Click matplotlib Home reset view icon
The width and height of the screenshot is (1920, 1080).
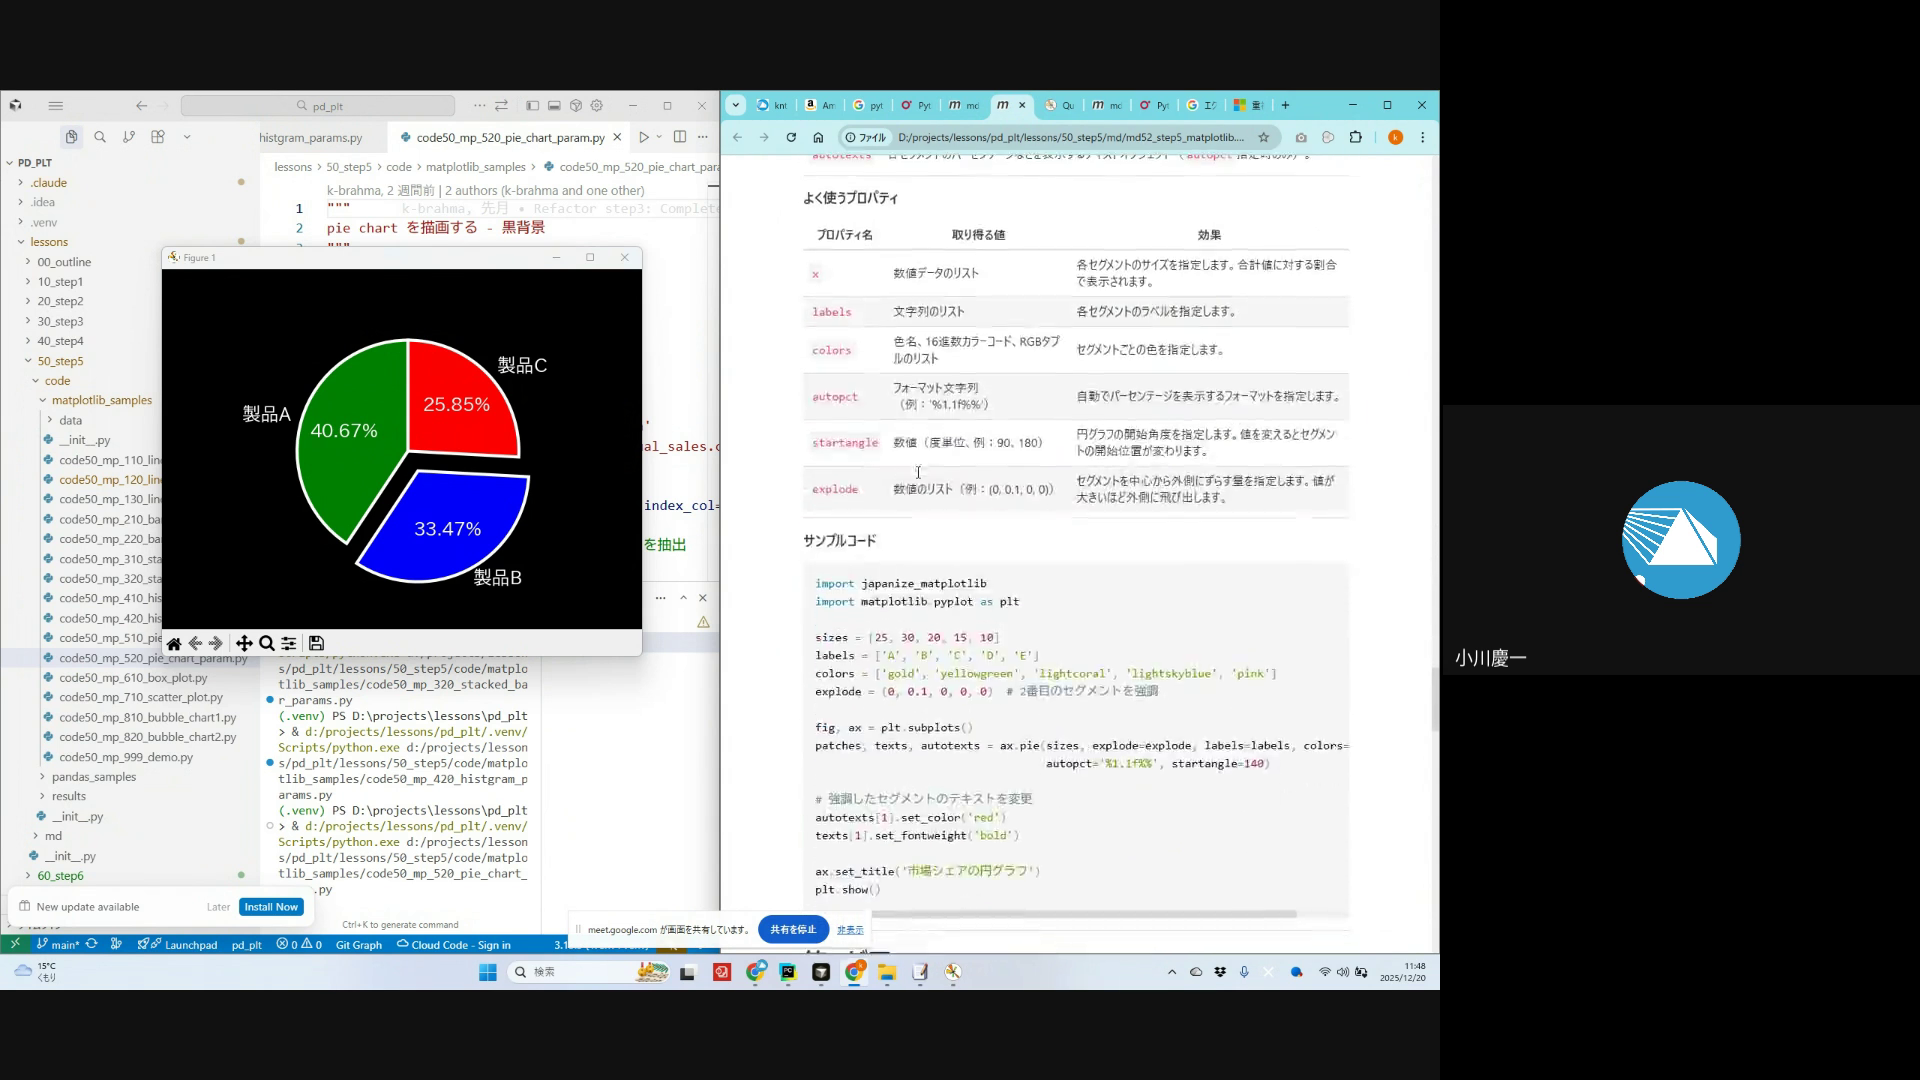click(x=174, y=644)
